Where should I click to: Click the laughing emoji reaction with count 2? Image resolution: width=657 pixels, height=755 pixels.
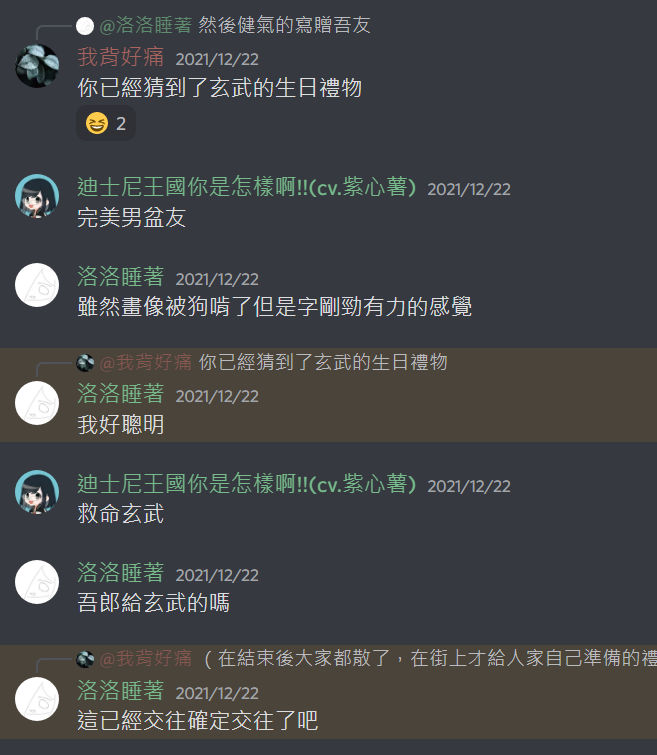pyautogui.click(x=106, y=124)
